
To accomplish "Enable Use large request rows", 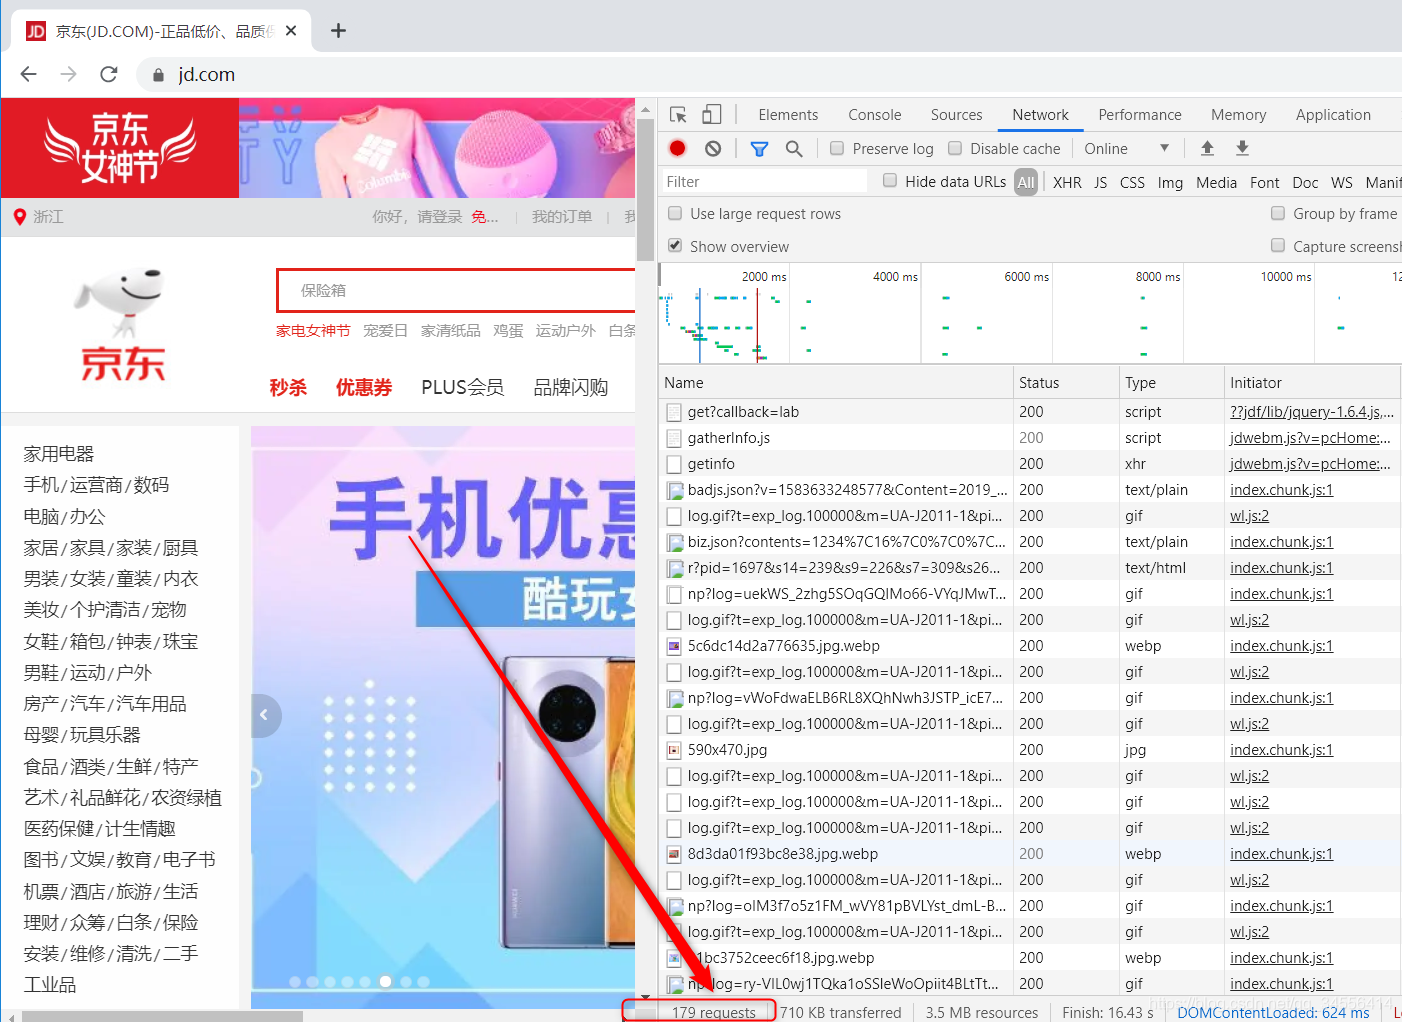I will 675,213.
